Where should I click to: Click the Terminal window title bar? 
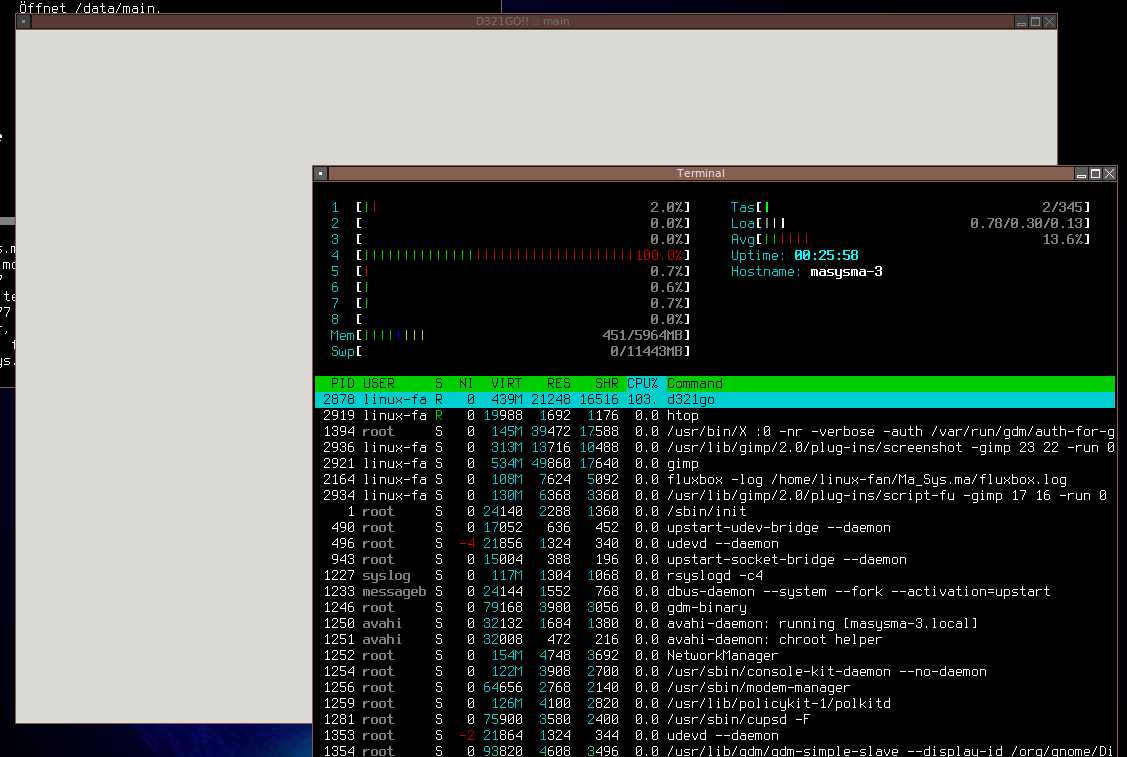[700, 174]
